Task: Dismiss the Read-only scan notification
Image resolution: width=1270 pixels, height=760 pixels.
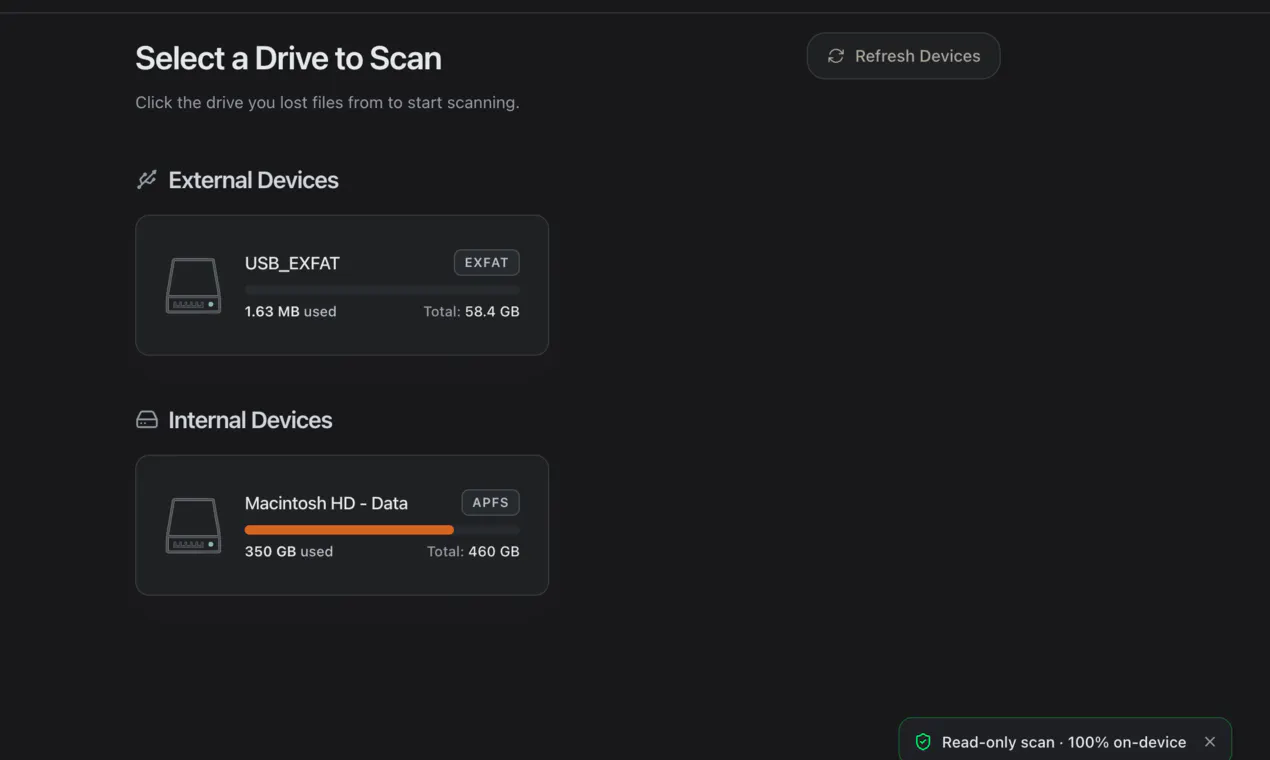Action: point(1210,742)
